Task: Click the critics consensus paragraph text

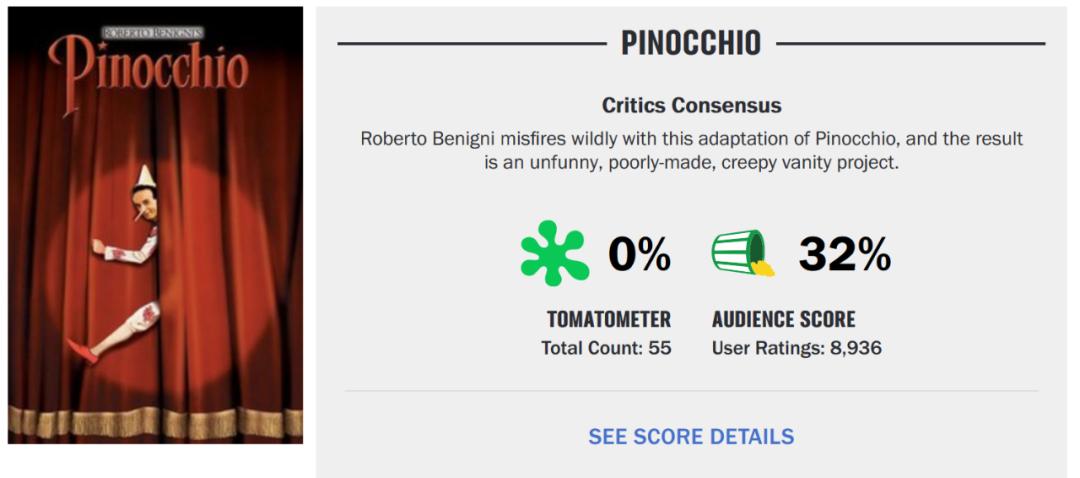Action: coord(691,149)
